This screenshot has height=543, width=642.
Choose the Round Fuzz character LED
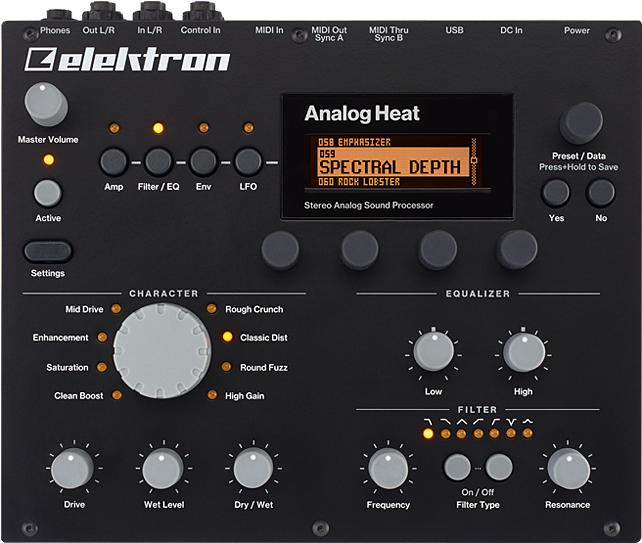pyautogui.click(x=226, y=367)
